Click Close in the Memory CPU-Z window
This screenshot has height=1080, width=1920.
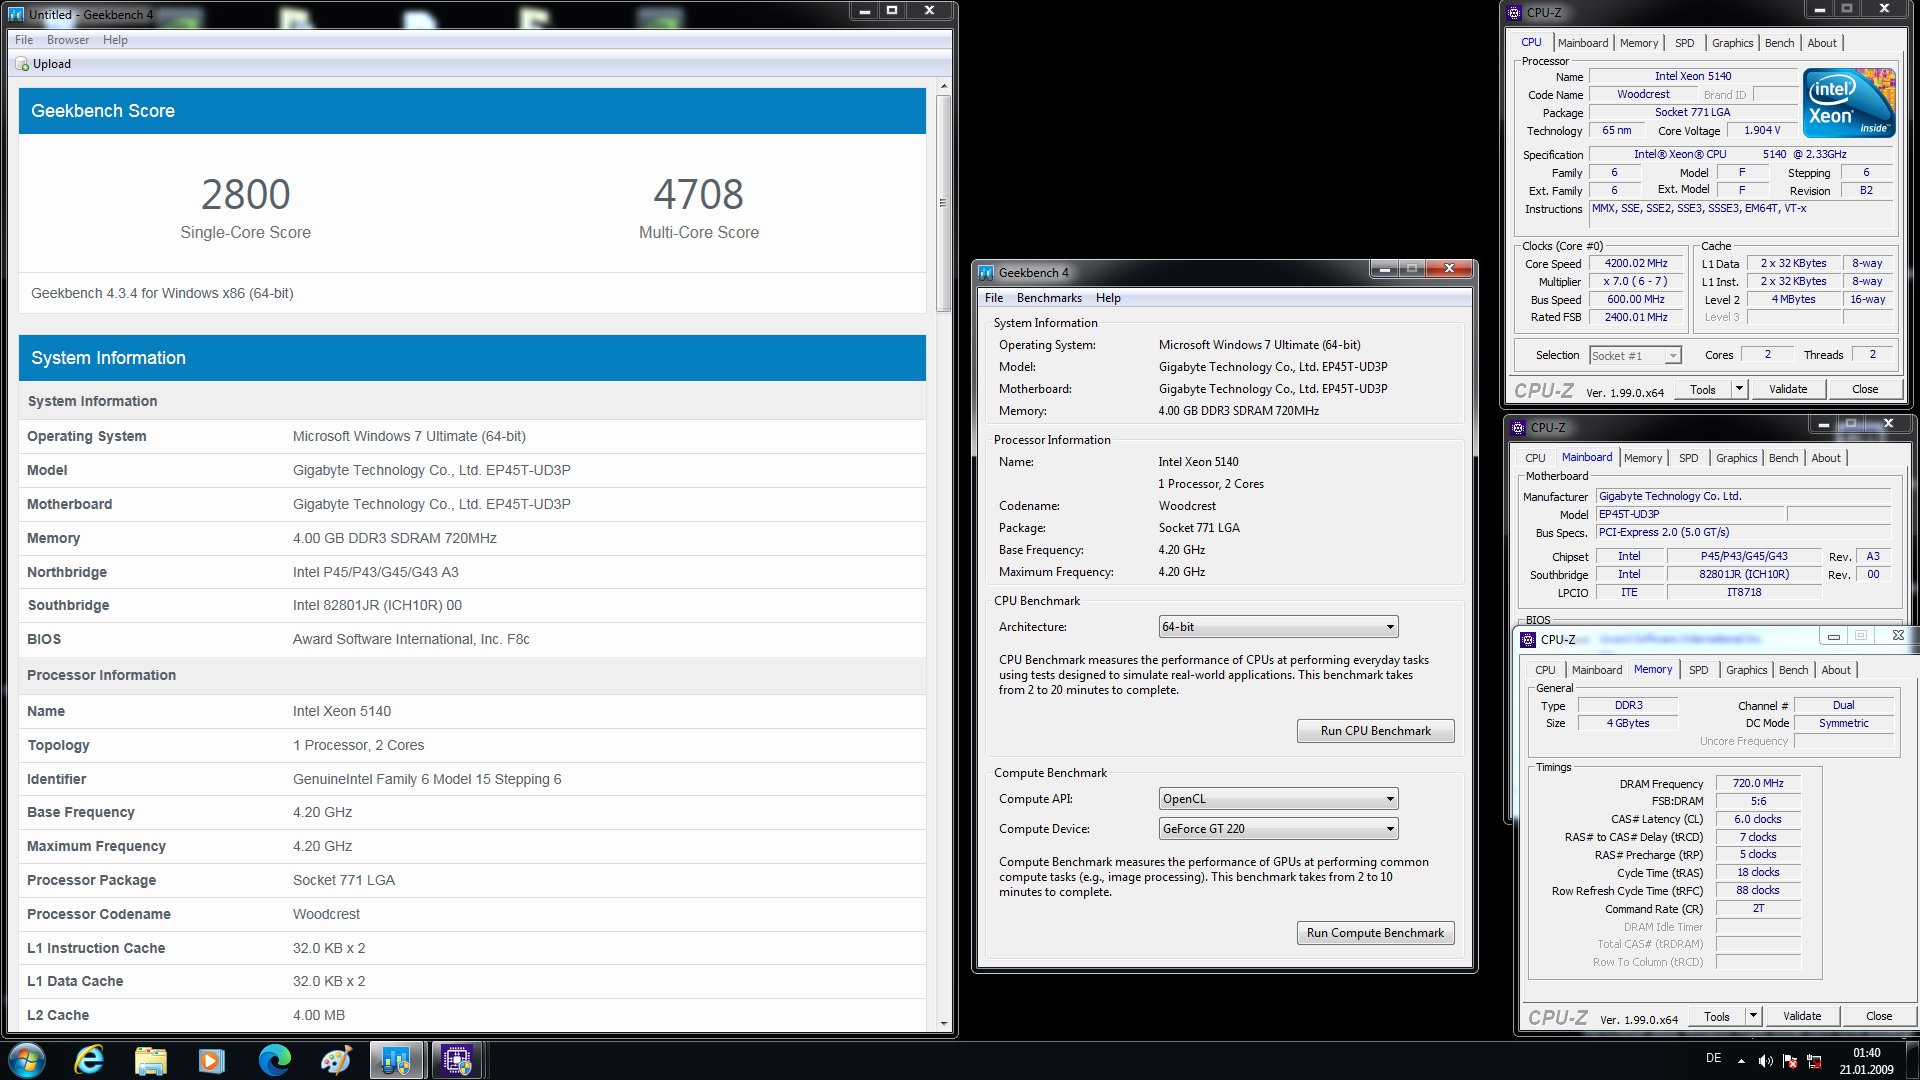pyautogui.click(x=1879, y=1016)
